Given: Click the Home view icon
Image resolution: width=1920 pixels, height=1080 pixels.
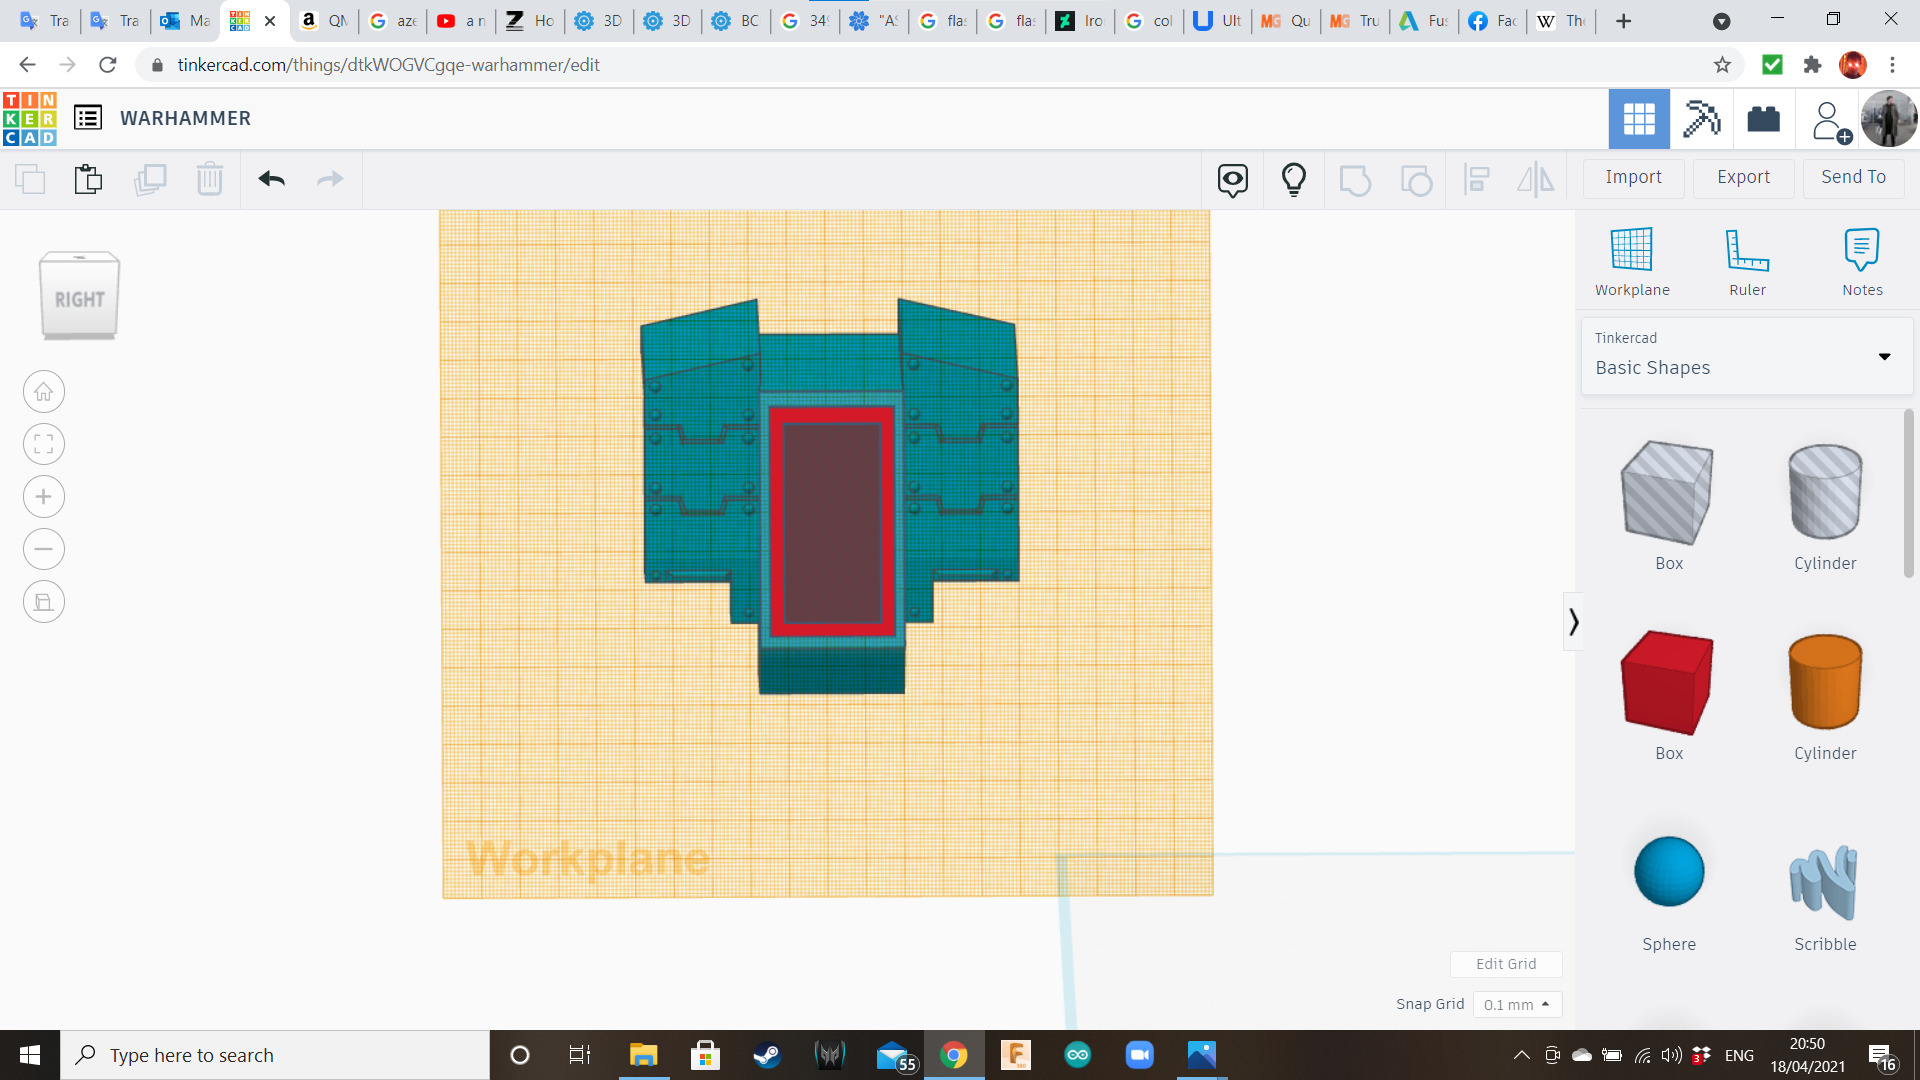Looking at the screenshot, I should pos(44,392).
